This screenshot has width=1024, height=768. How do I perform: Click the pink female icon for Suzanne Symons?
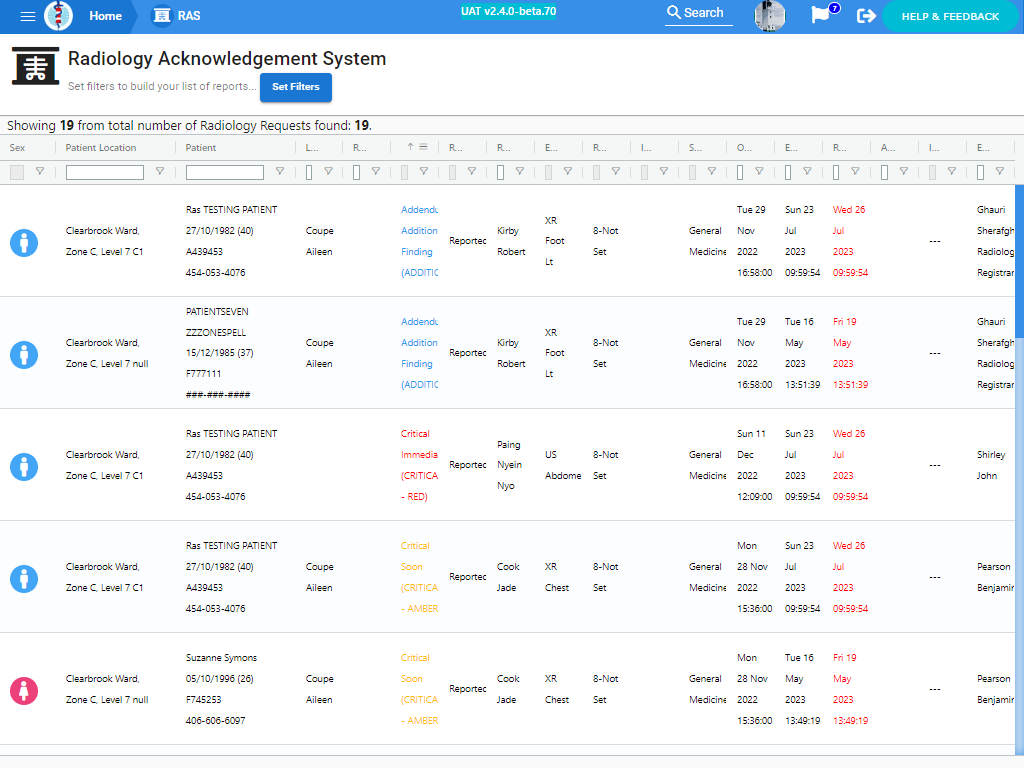tap(24, 691)
